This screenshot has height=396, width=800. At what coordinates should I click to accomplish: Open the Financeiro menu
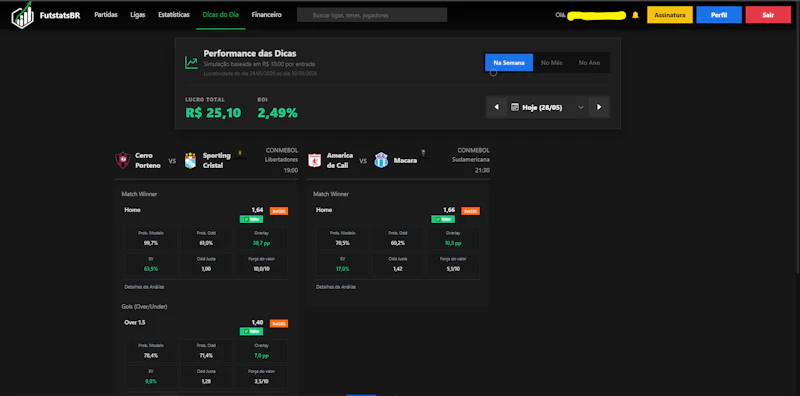266,15
